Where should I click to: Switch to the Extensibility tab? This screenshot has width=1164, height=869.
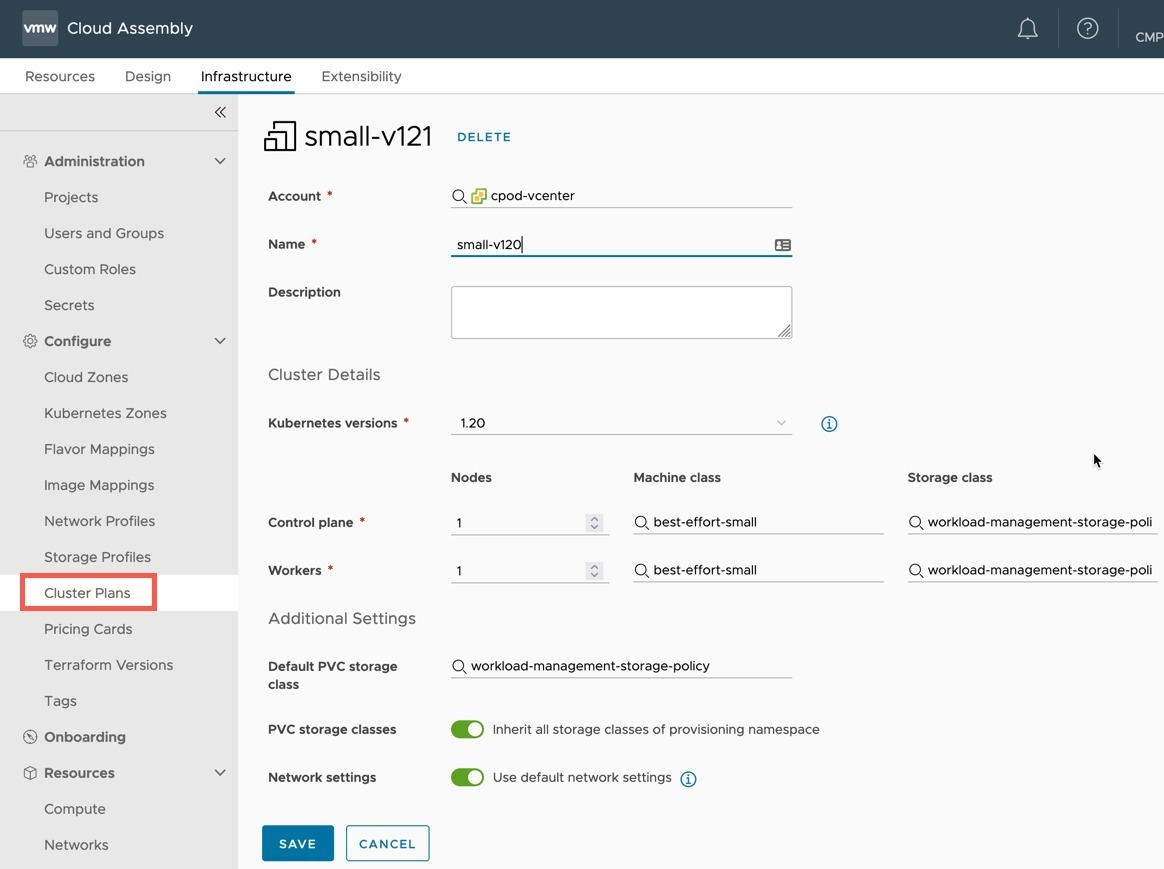point(362,76)
